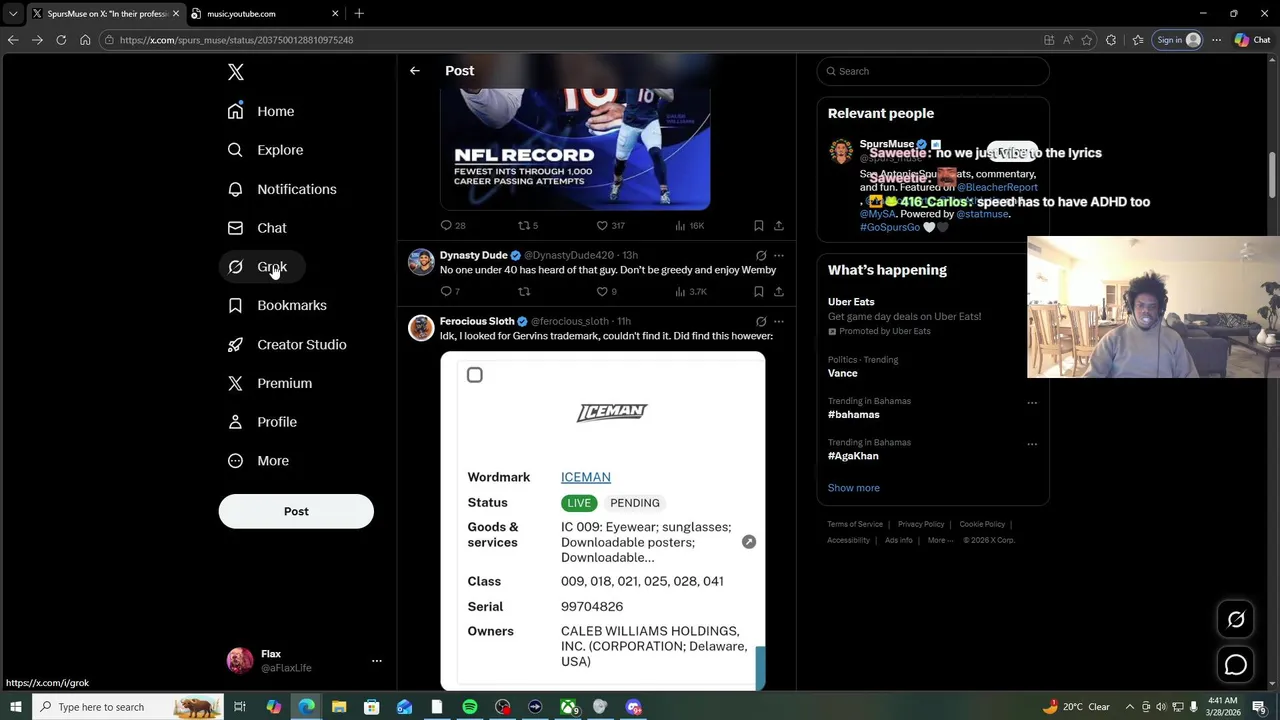Open a new browser tab
The width and height of the screenshot is (1280, 720).
359,14
